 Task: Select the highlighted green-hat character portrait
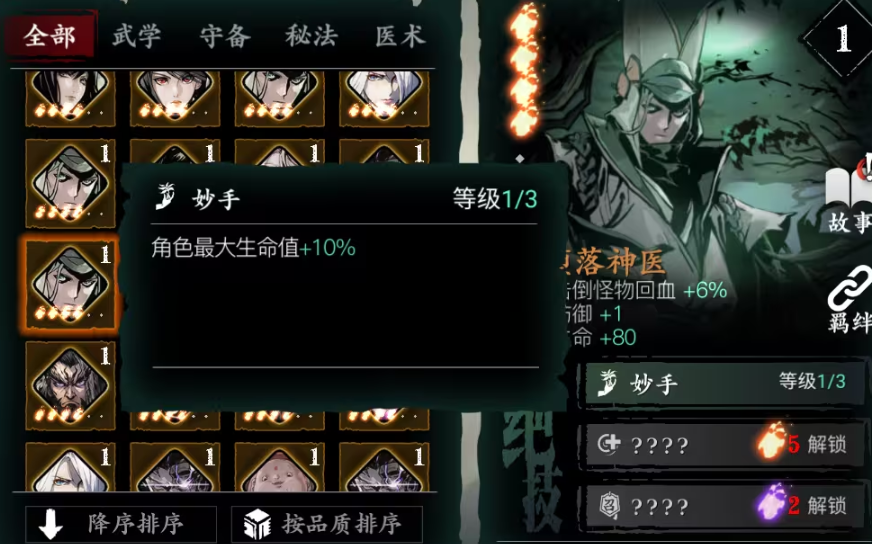pos(70,284)
